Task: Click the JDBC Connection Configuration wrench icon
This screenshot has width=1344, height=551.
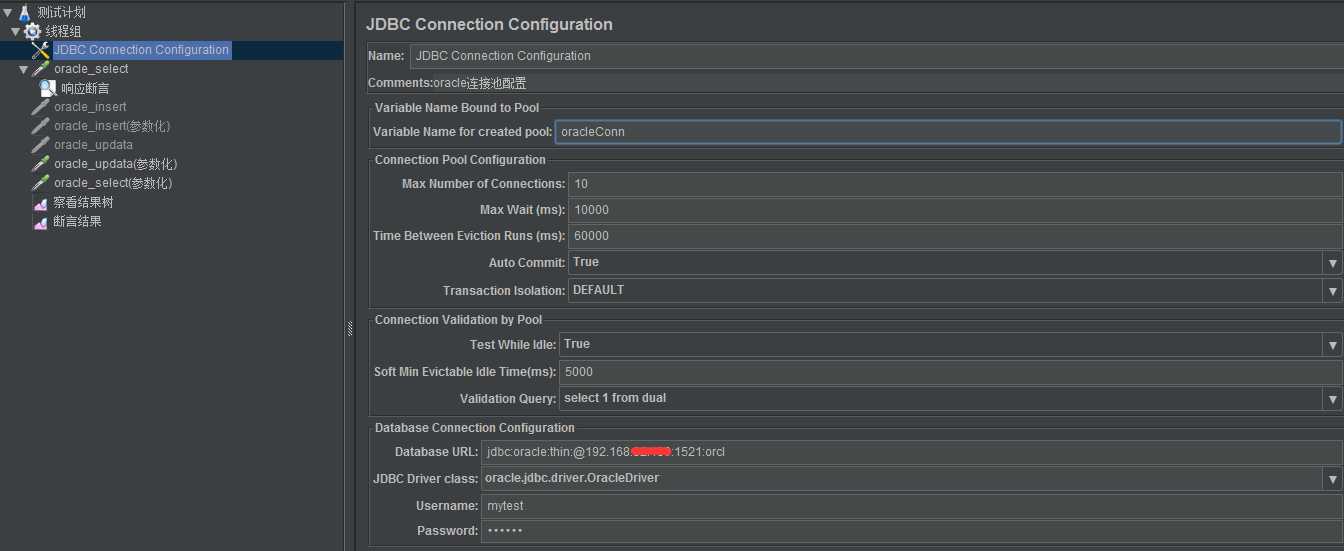Action: pyautogui.click(x=40, y=50)
